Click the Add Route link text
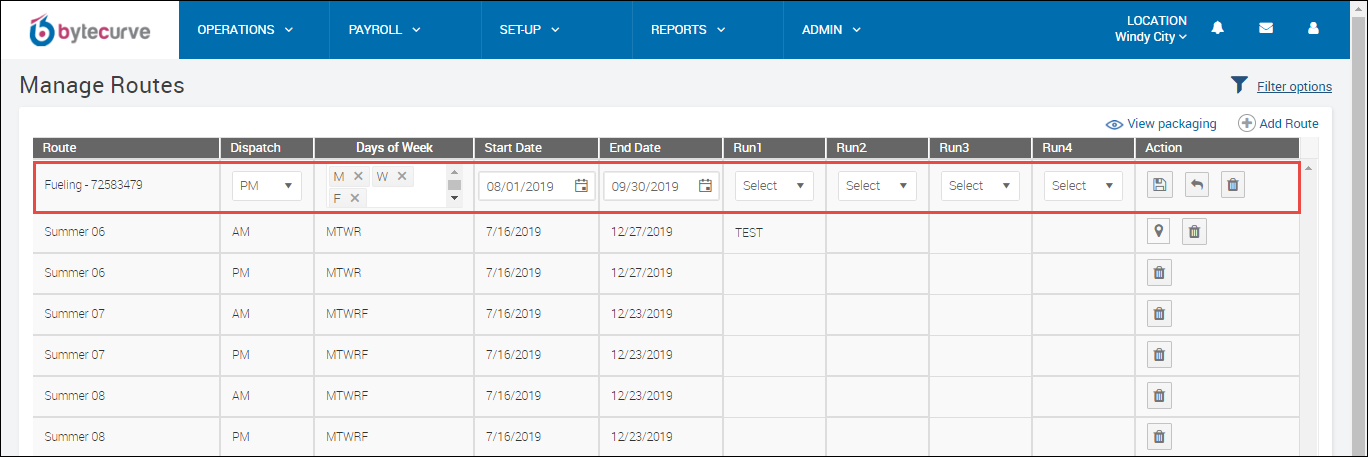1368x457 pixels. click(x=1289, y=123)
